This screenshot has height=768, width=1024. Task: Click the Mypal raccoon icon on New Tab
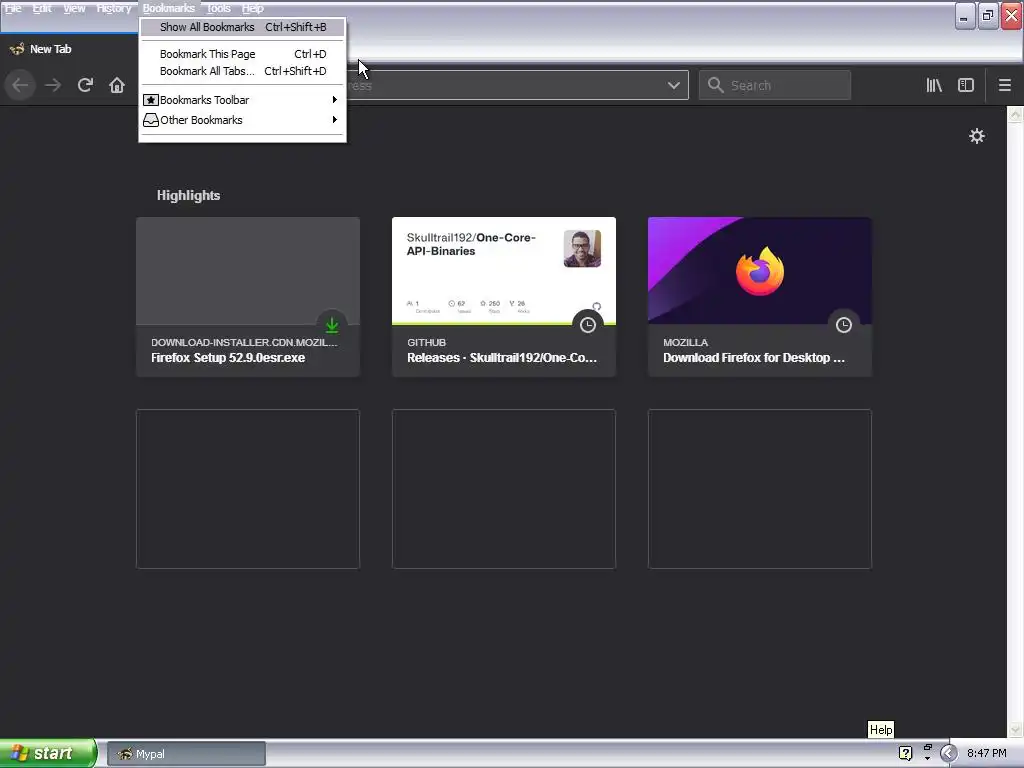17,49
